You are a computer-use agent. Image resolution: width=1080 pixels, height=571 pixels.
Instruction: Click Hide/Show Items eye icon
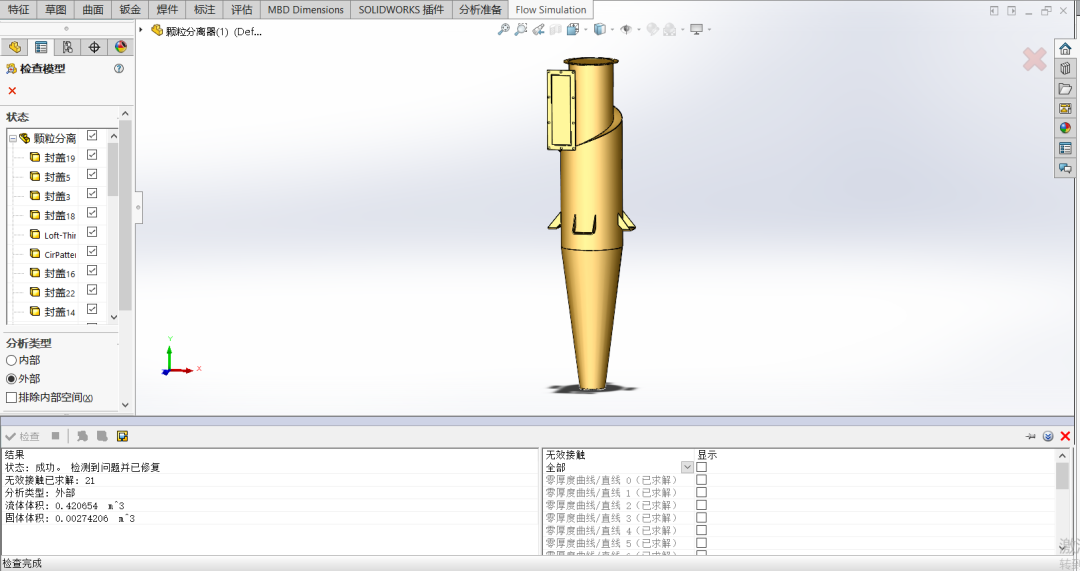[x=626, y=30]
